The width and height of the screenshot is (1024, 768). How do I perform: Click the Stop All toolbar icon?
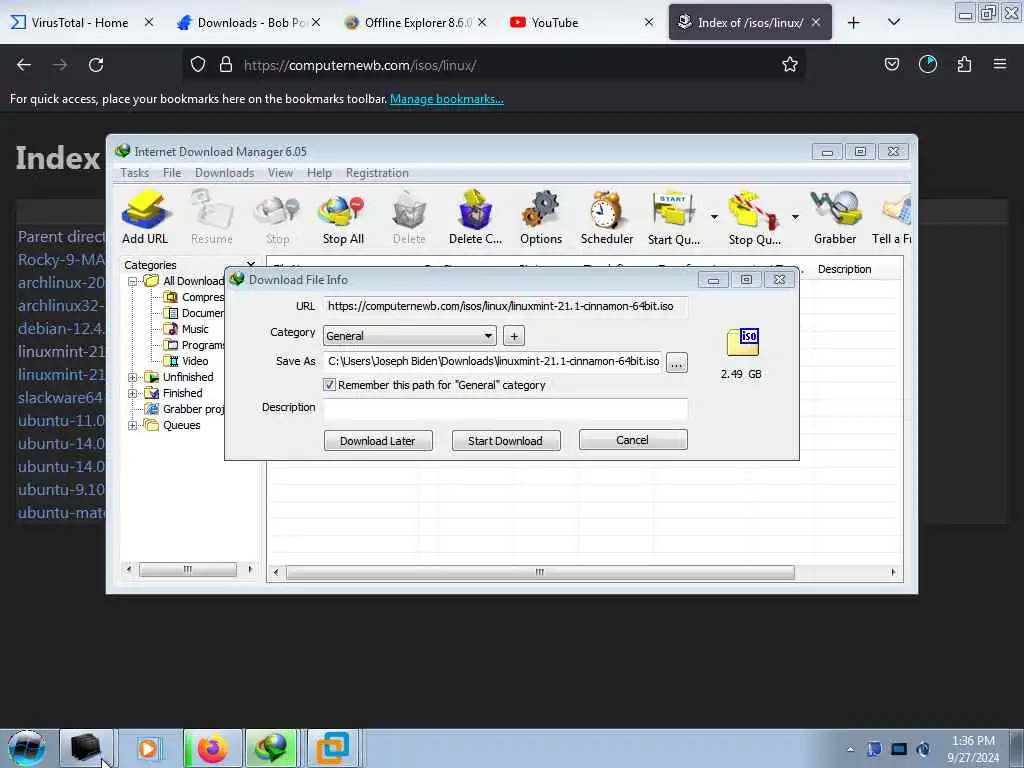pyautogui.click(x=343, y=217)
